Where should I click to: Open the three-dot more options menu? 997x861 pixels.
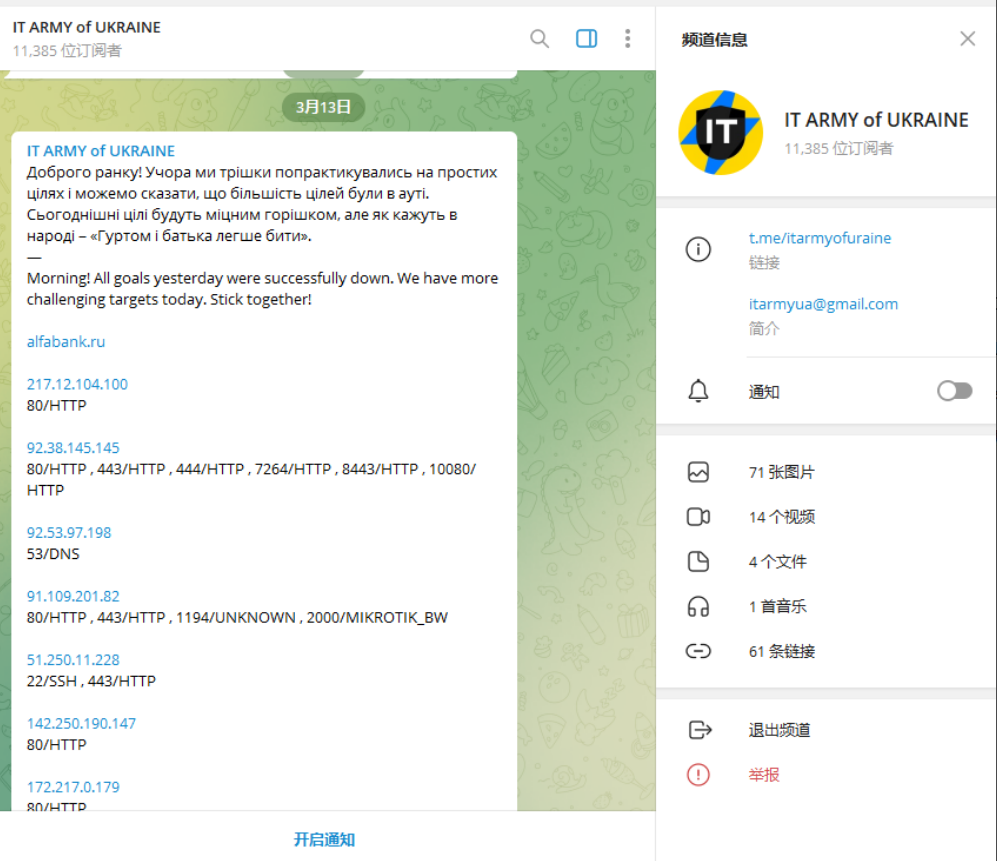point(628,39)
